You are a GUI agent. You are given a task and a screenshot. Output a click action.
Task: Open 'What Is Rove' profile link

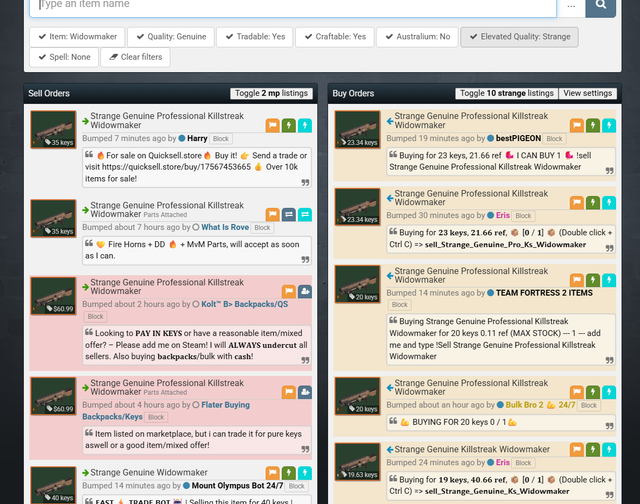click(225, 227)
